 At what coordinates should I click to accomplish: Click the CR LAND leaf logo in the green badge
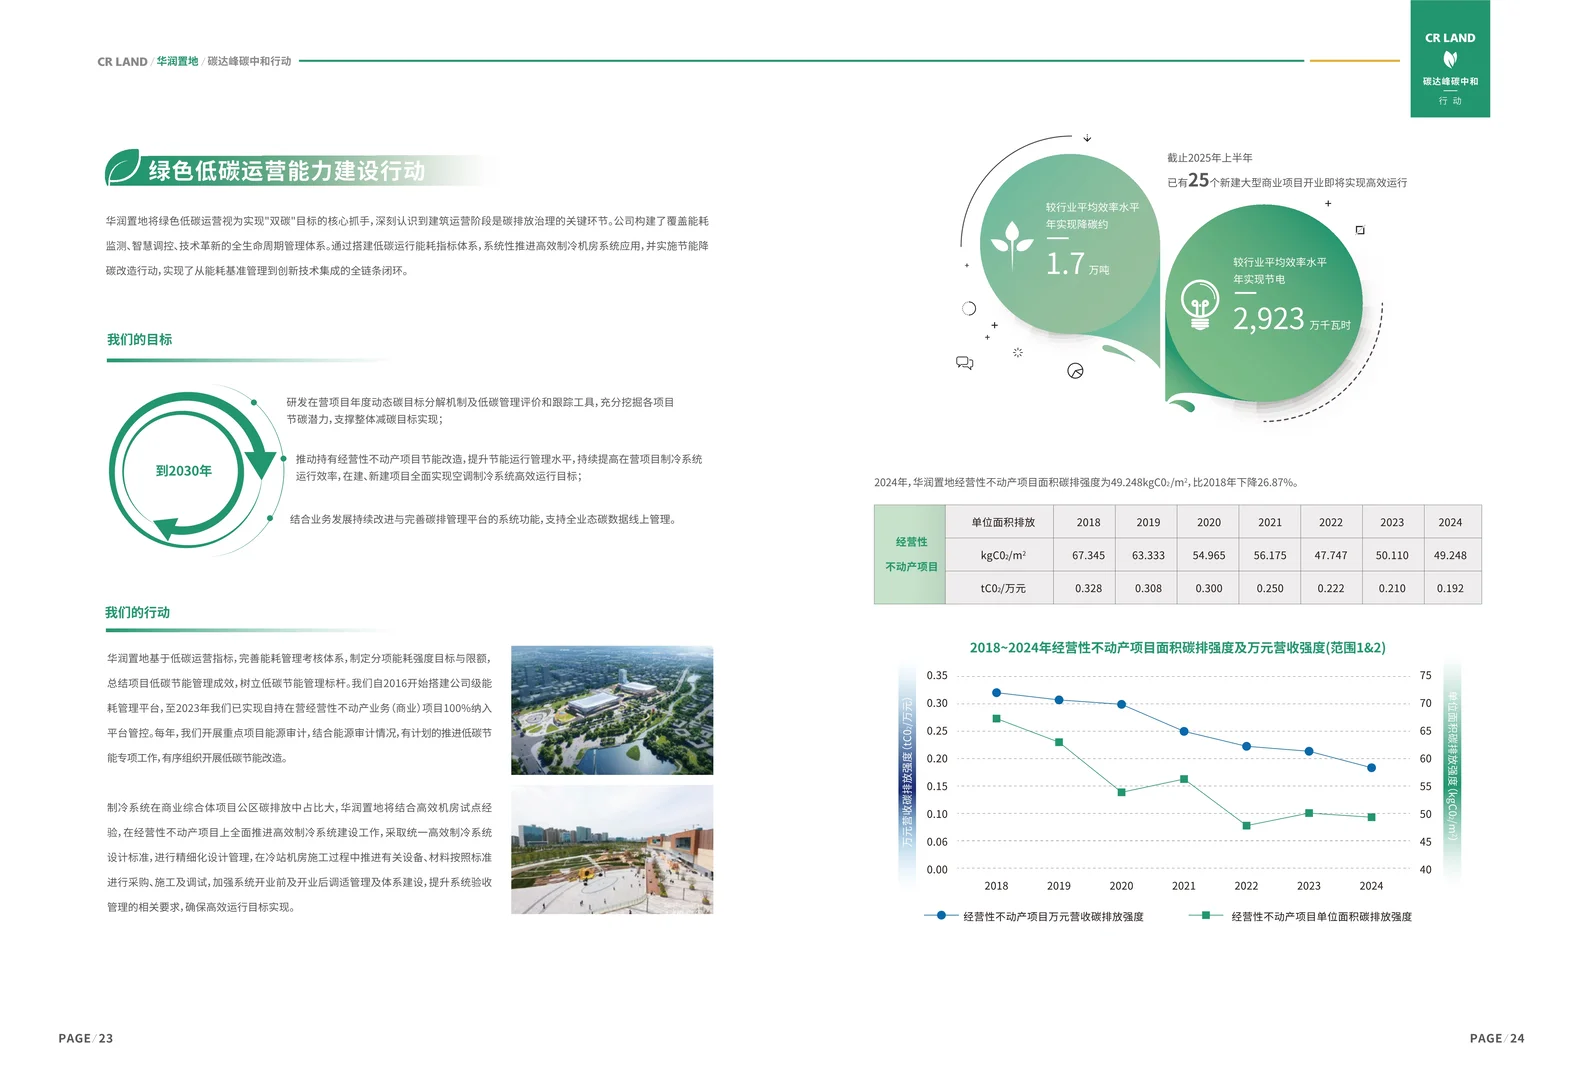click(x=1450, y=59)
